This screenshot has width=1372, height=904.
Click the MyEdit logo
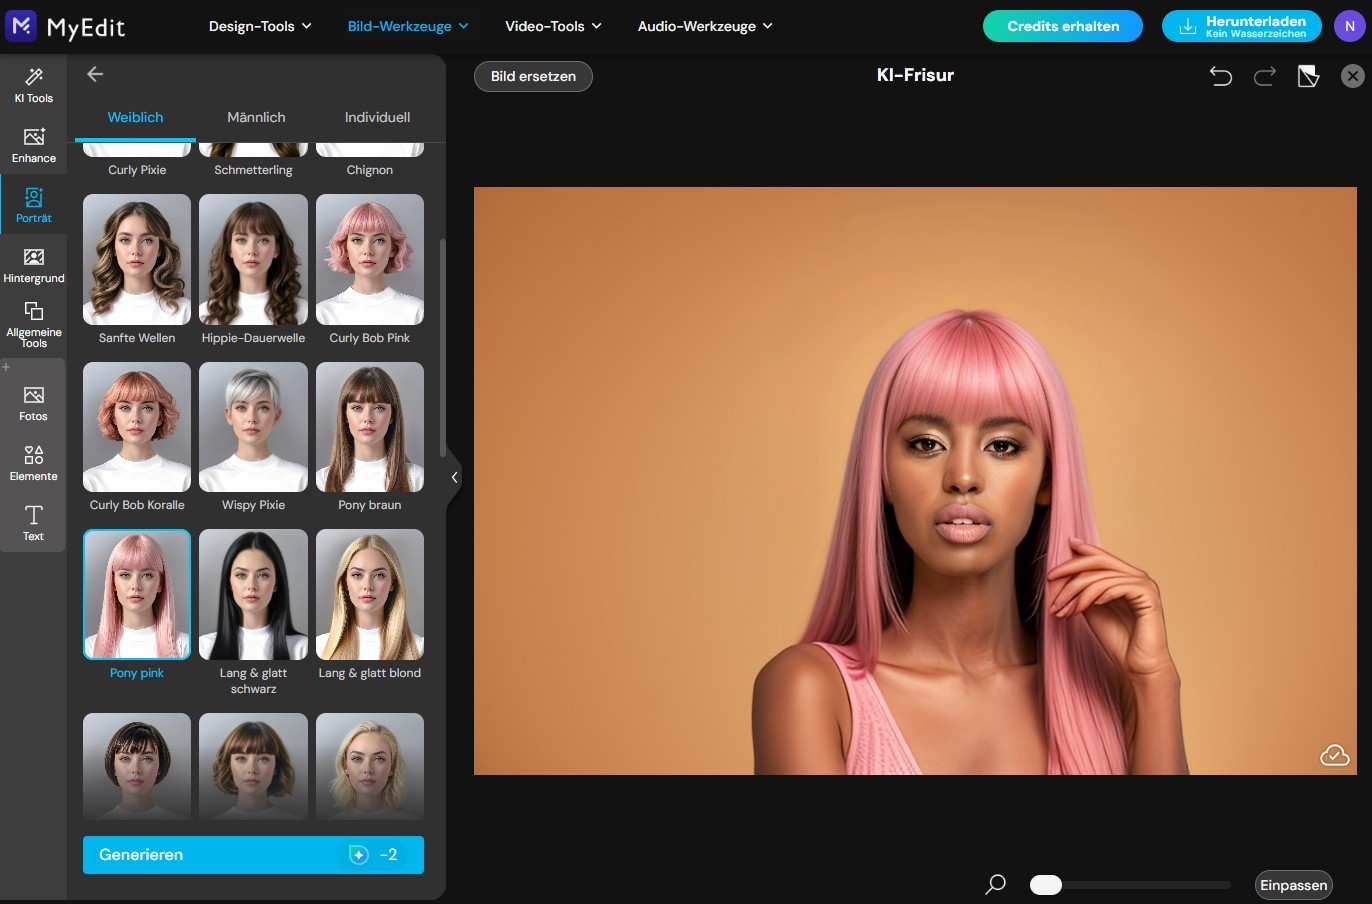66,26
